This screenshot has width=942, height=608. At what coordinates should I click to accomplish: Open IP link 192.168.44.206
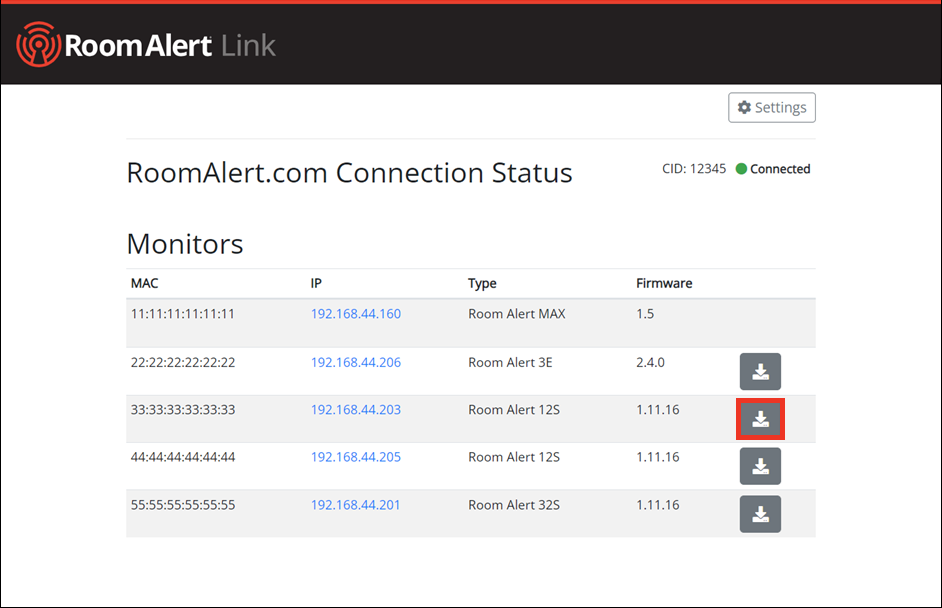coord(355,362)
